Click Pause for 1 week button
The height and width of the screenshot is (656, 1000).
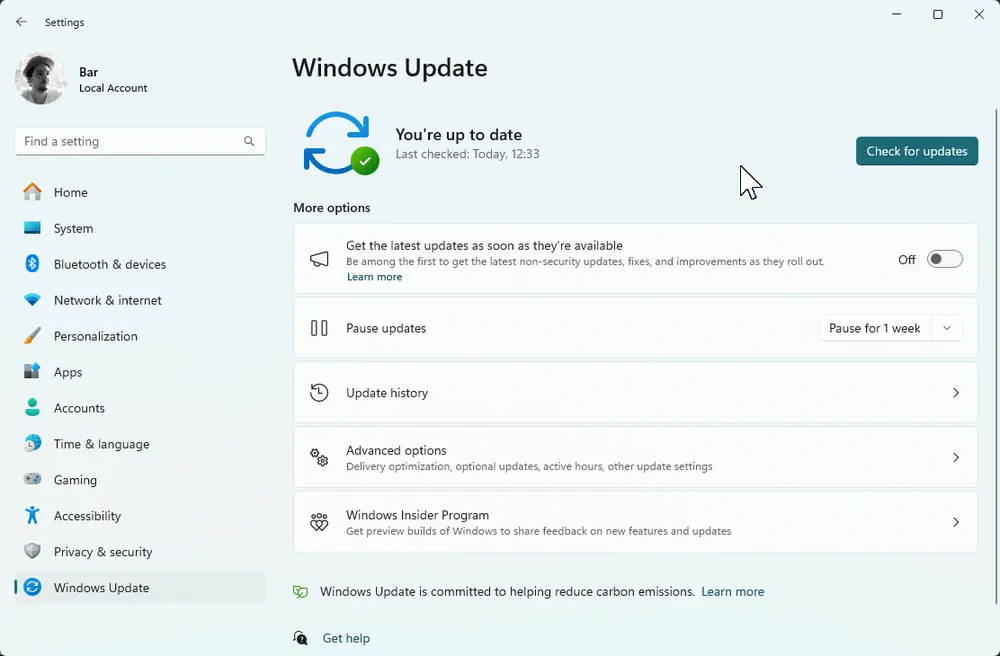(x=874, y=328)
